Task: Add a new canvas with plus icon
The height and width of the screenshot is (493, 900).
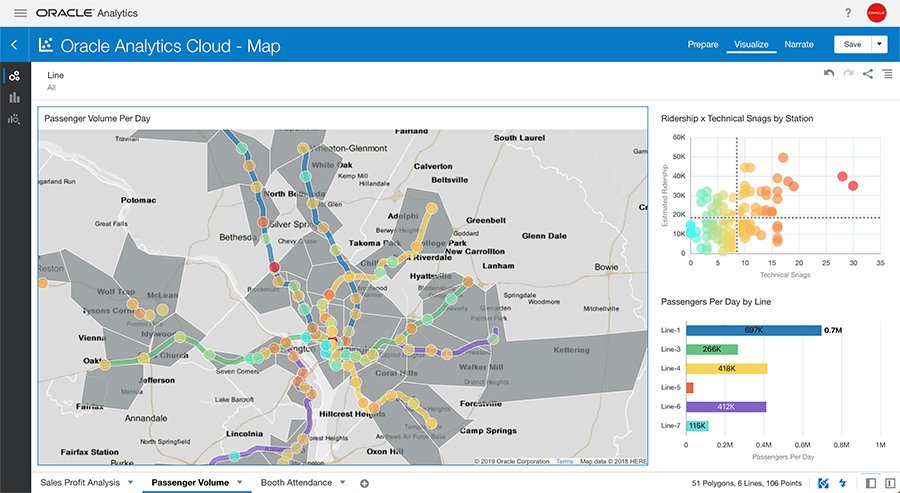Action: click(x=364, y=483)
